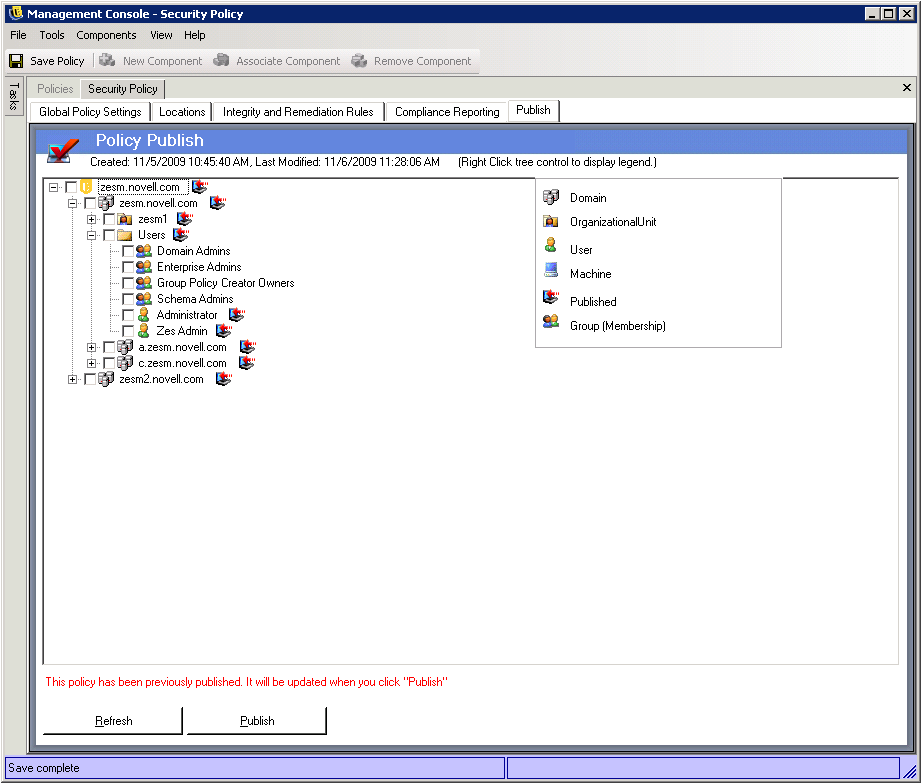Click the published icon next to zesm2.novell.com
Screen dimensions: 922x784
pyautogui.click(x=224, y=379)
